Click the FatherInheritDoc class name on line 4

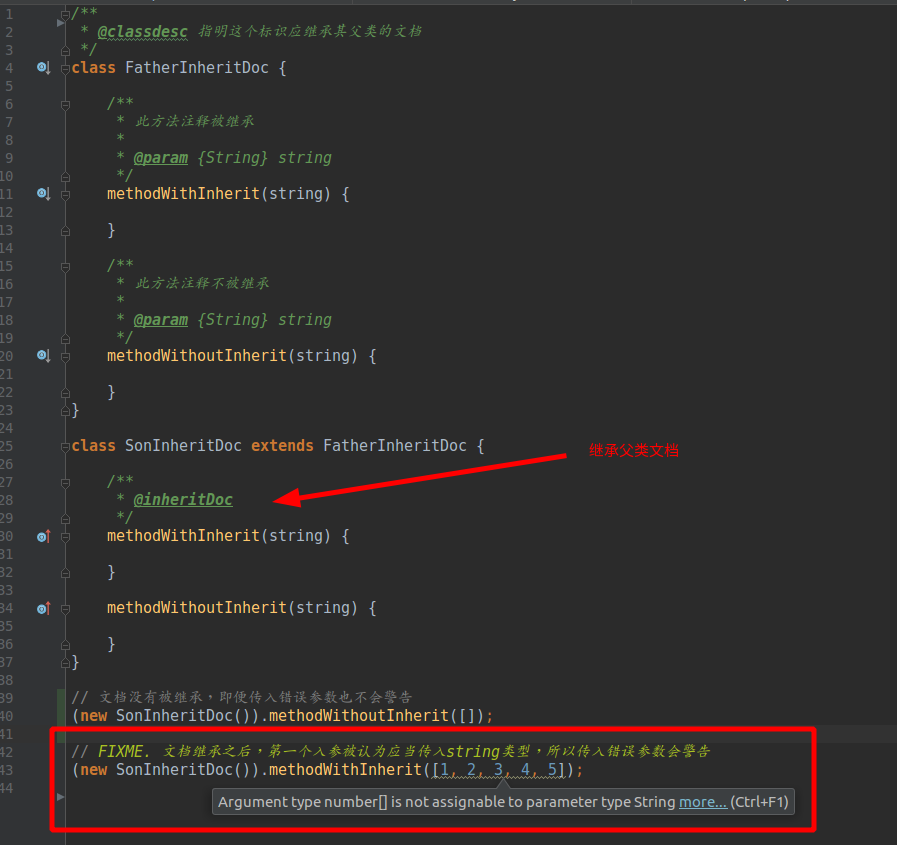197,68
